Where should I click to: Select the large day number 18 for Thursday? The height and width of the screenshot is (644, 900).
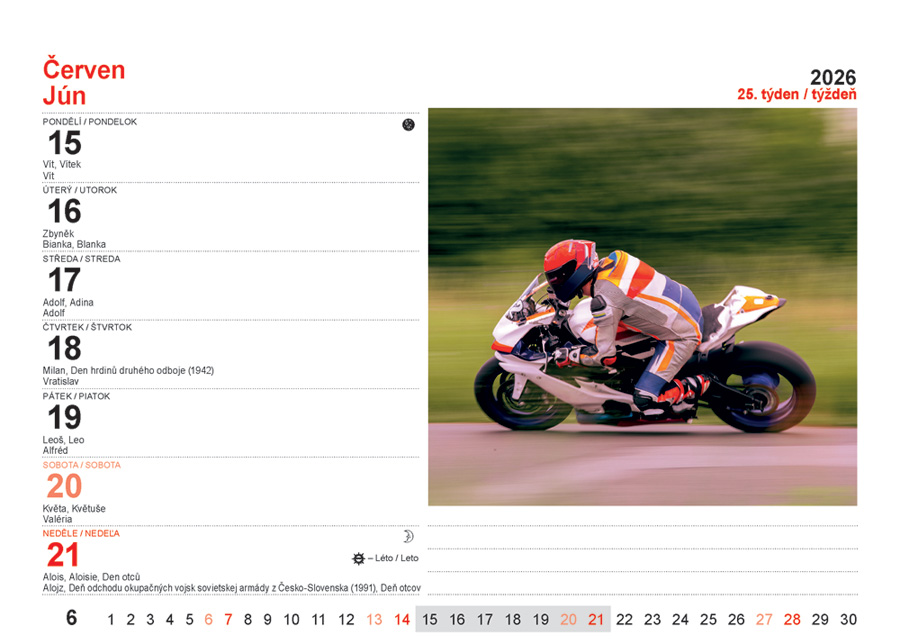(65, 348)
